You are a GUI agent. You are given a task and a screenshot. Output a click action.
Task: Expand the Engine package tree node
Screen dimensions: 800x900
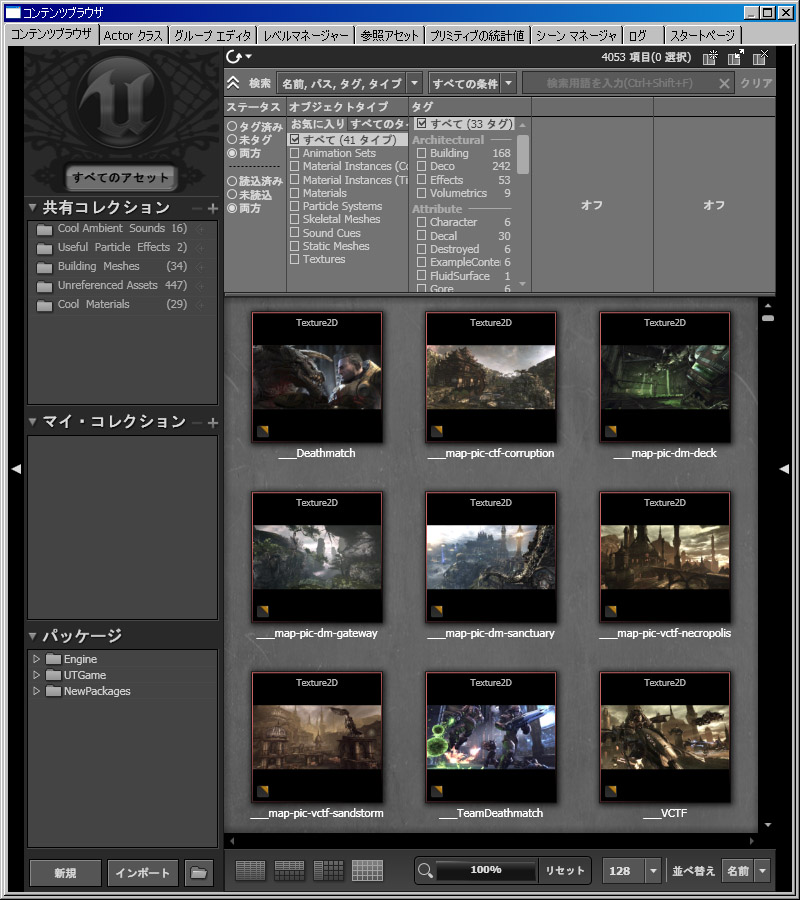pyautogui.click(x=37, y=659)
